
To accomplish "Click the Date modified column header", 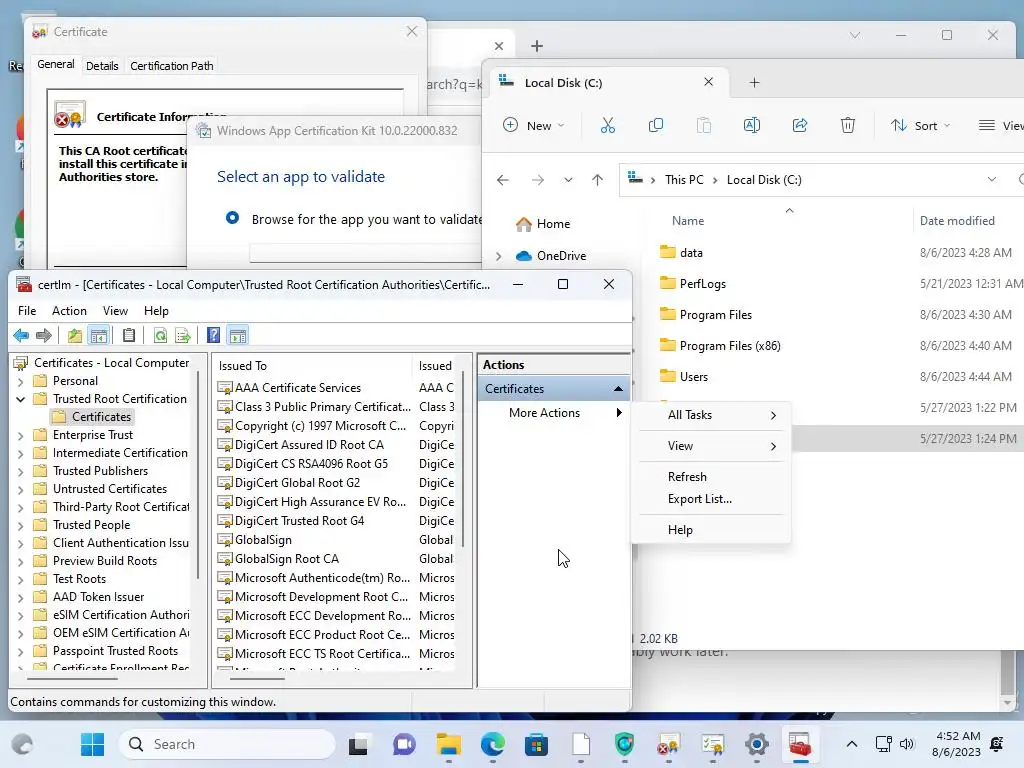I will click(x=957, y=221).
